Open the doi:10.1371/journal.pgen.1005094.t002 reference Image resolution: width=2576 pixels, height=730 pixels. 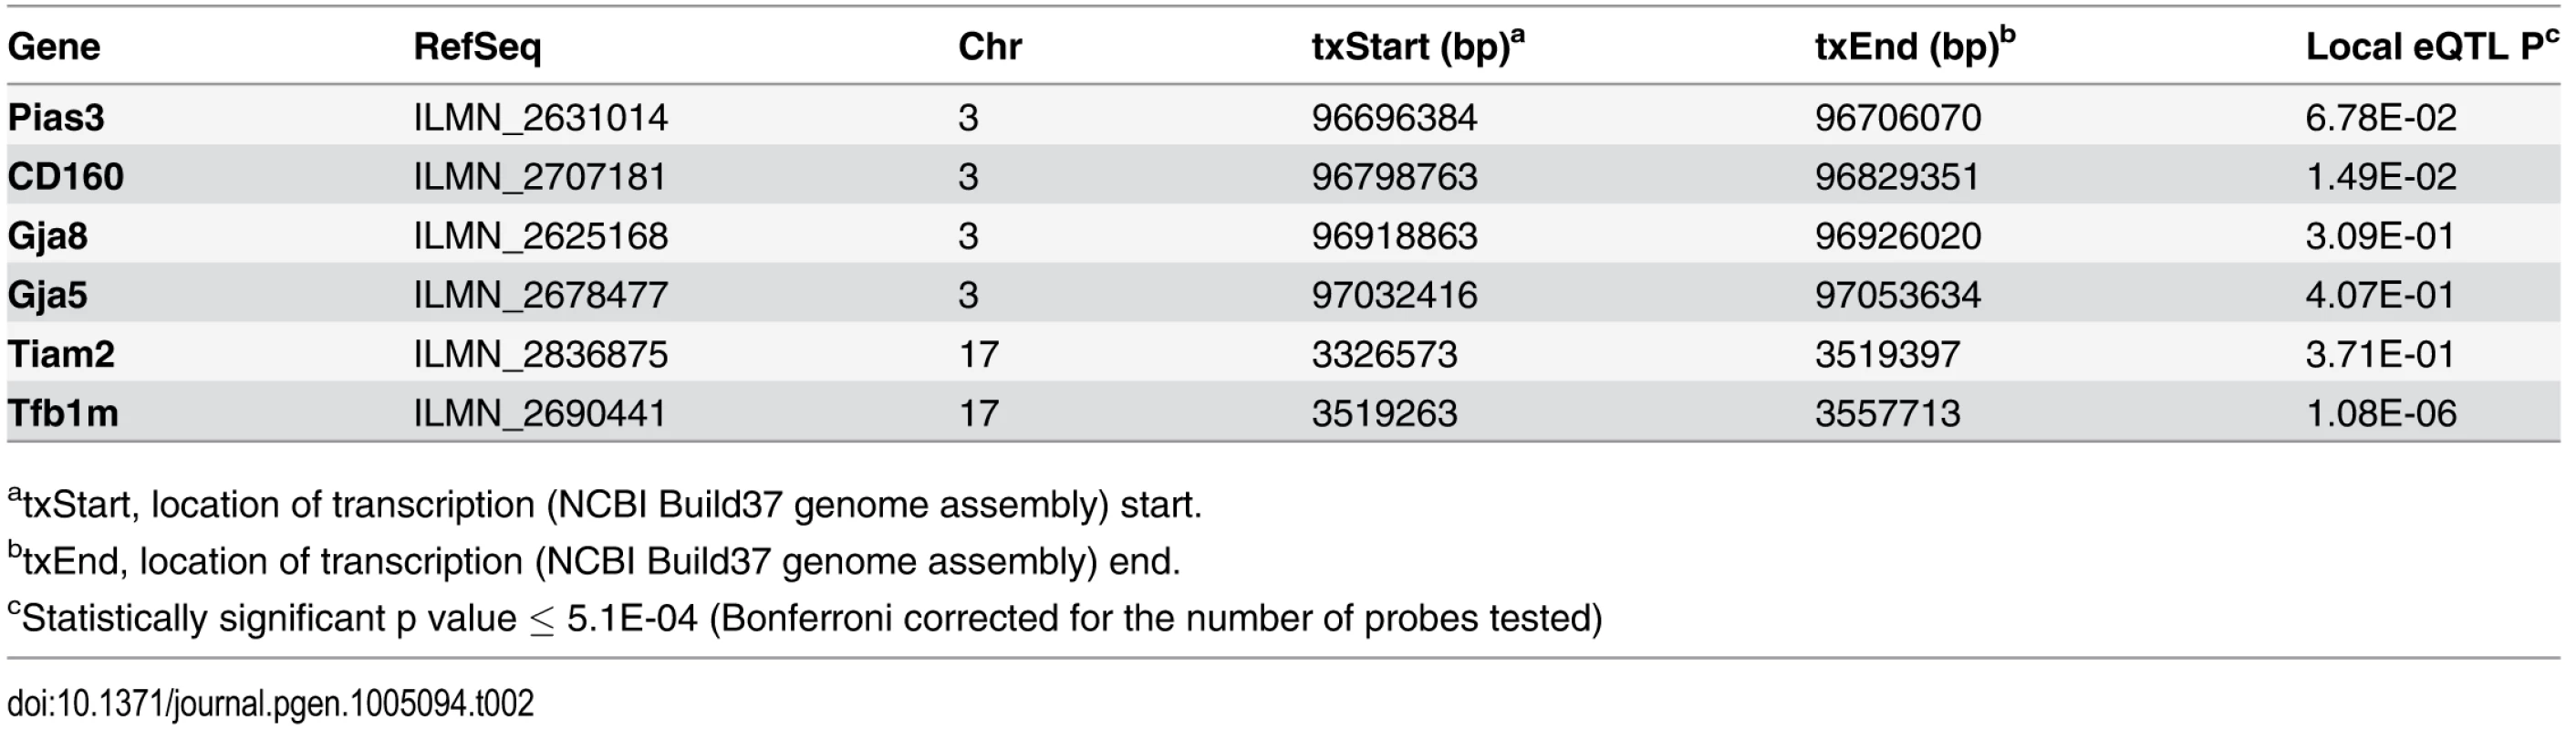point(270,704)
